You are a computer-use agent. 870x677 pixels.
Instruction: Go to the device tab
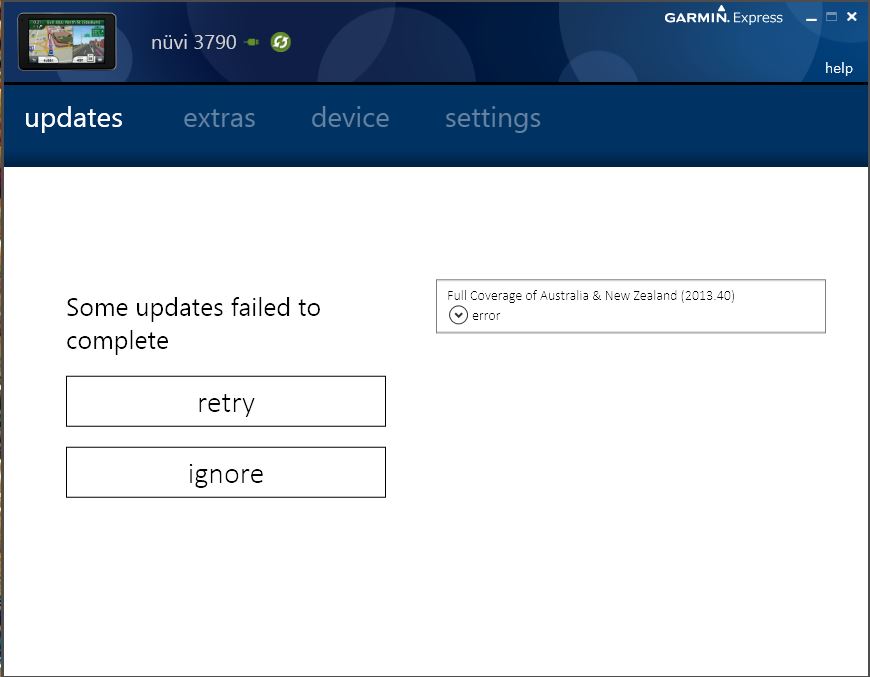point(350,118)
